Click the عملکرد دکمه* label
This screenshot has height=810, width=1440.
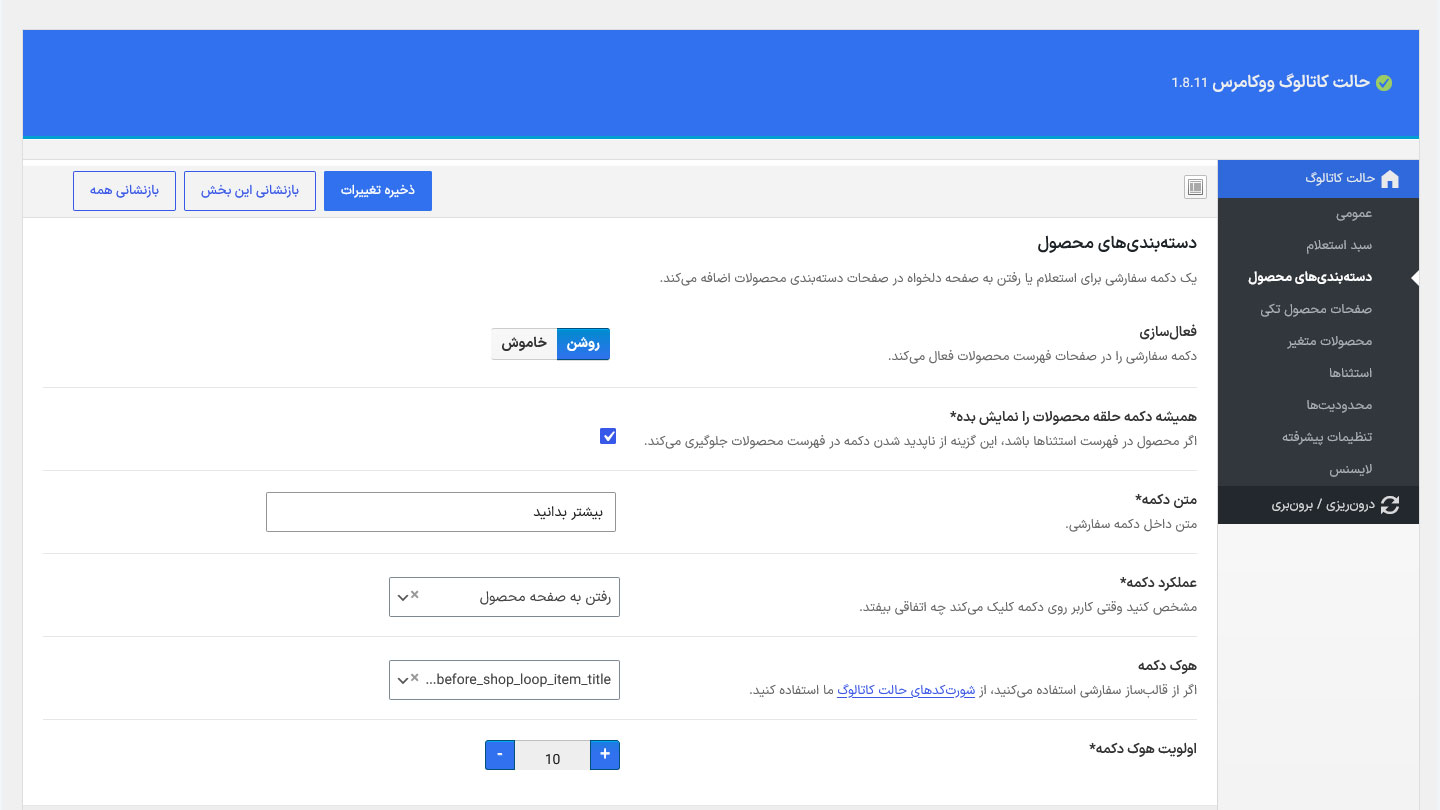point(1158,582)
